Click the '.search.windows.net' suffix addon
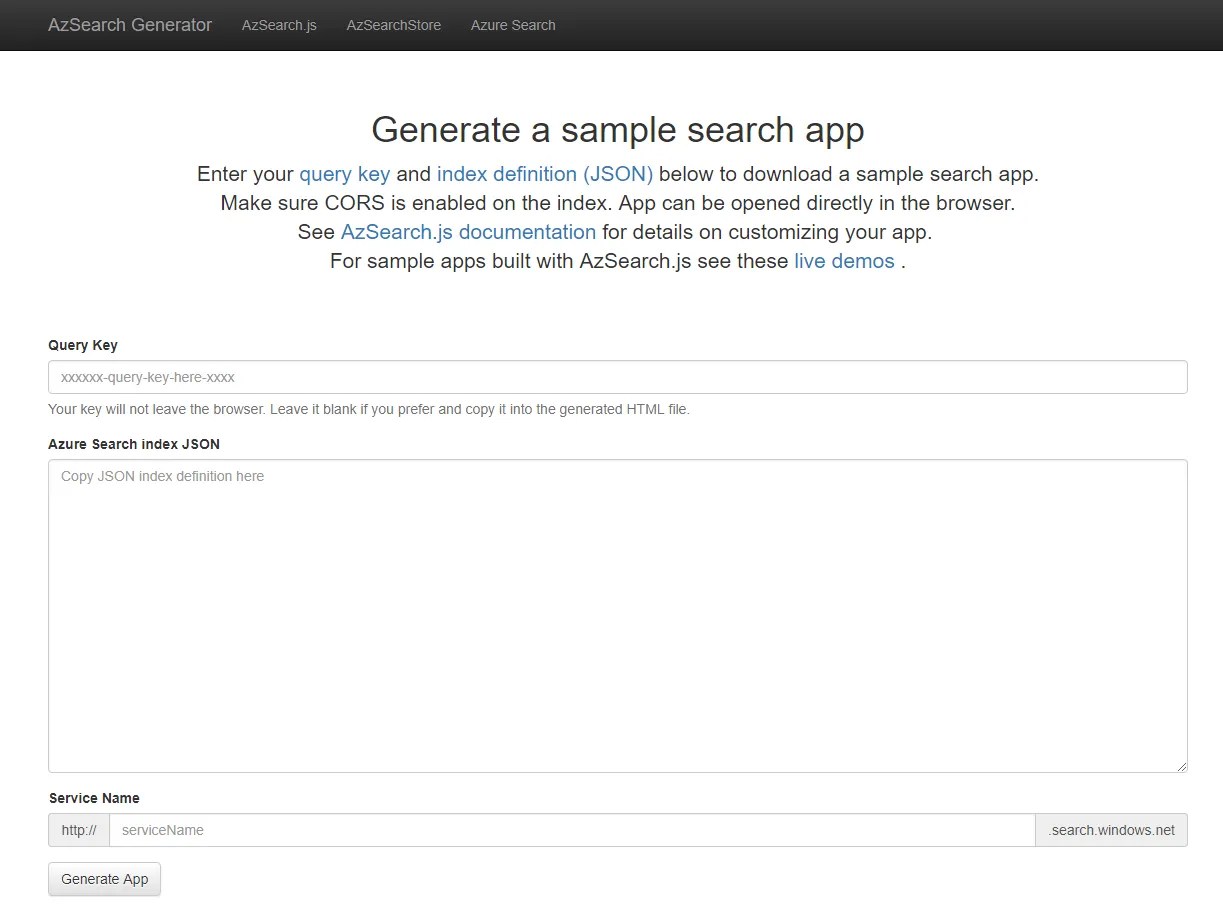 tap(1112, 830)
